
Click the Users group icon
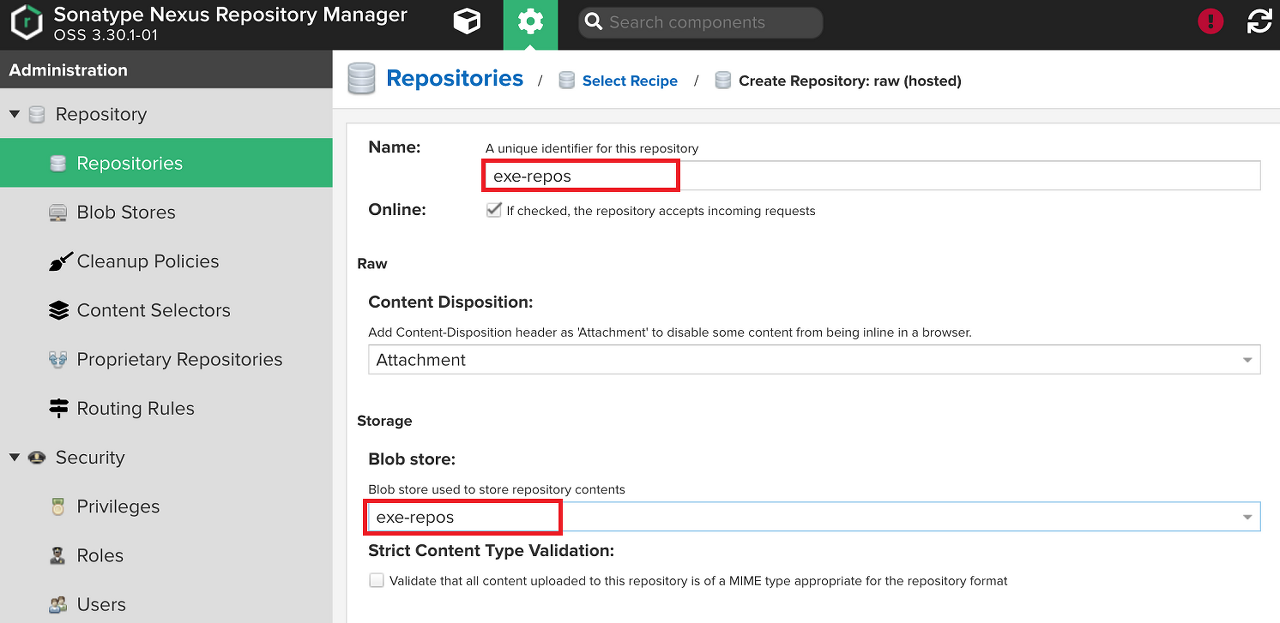[58, 605]
